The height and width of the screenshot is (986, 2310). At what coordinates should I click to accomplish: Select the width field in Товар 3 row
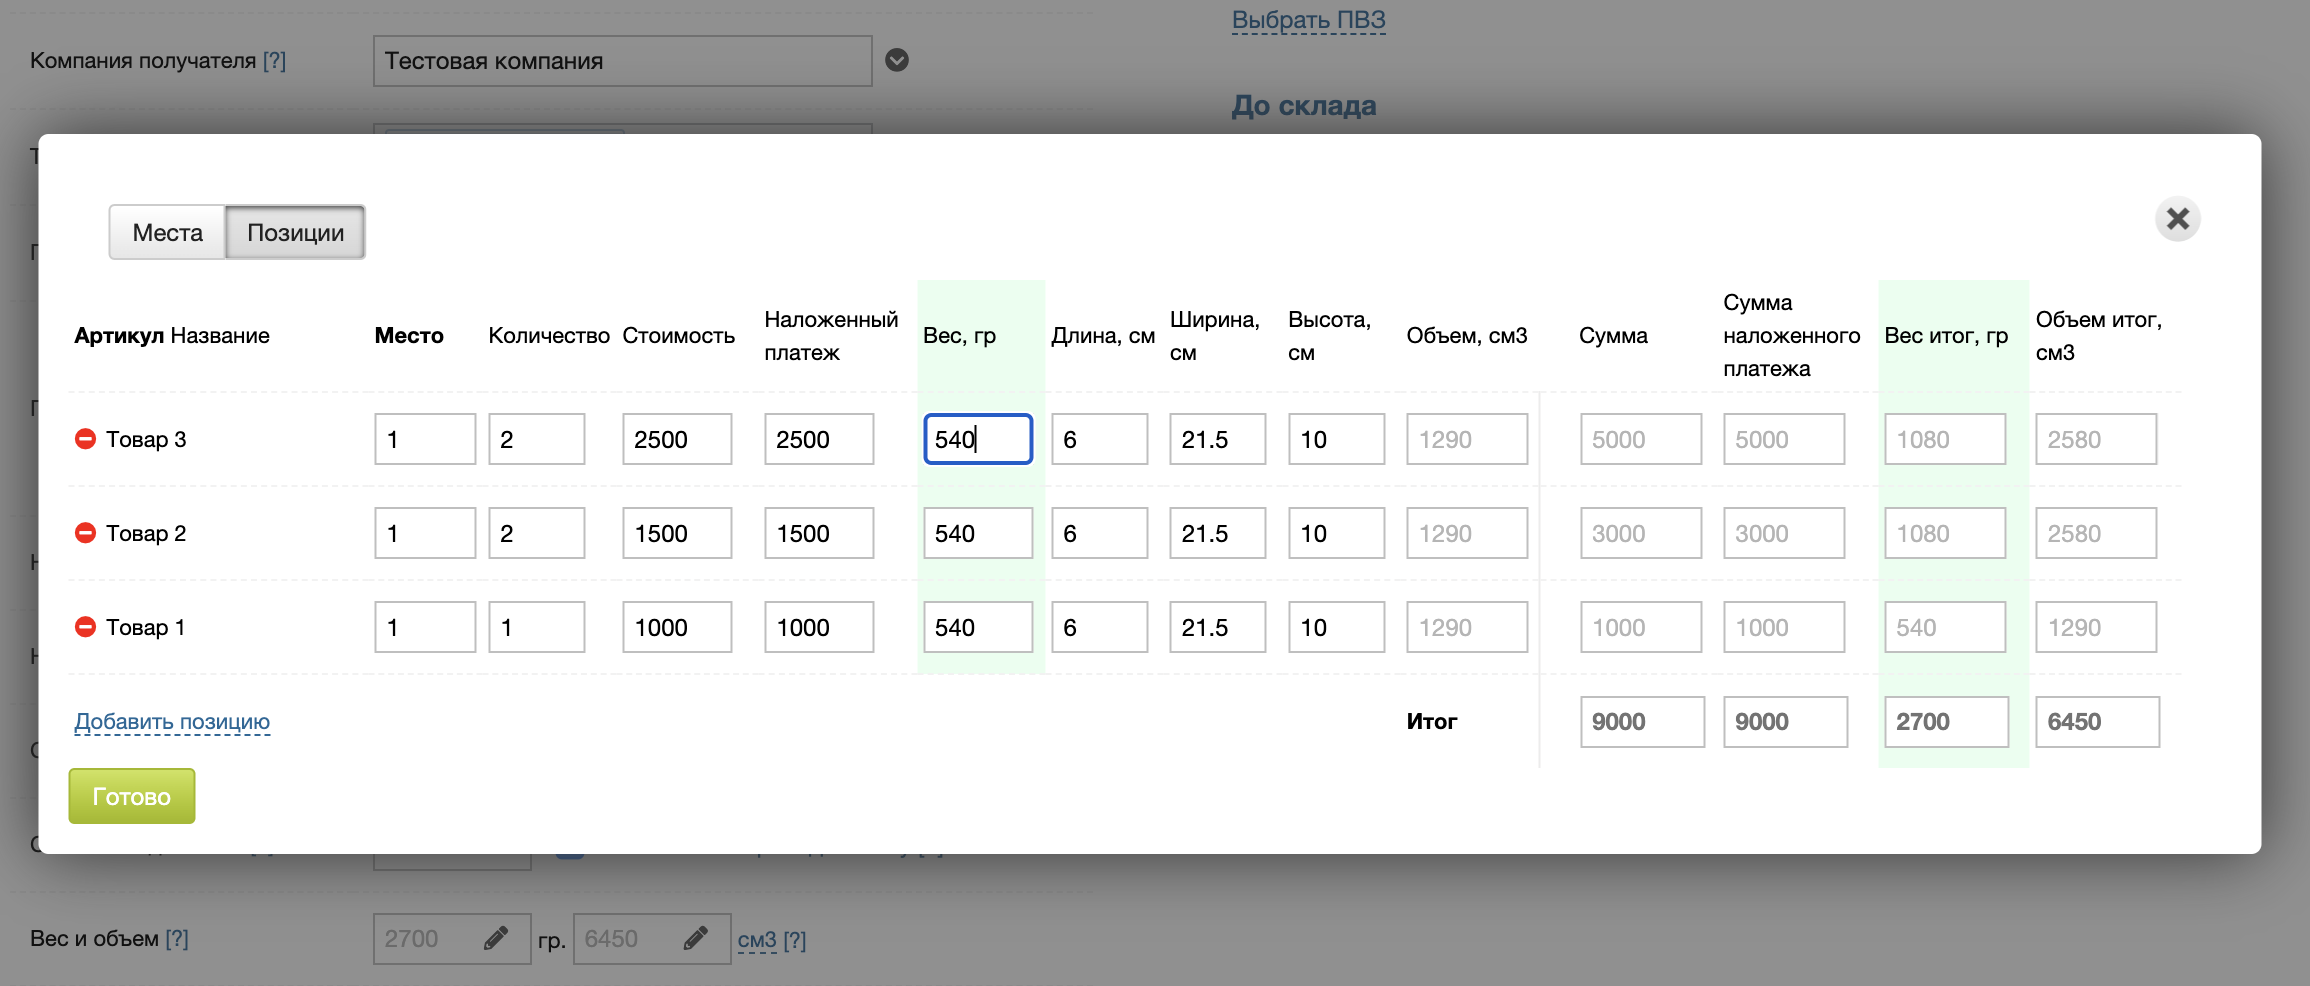click(x=1217, y=439)
